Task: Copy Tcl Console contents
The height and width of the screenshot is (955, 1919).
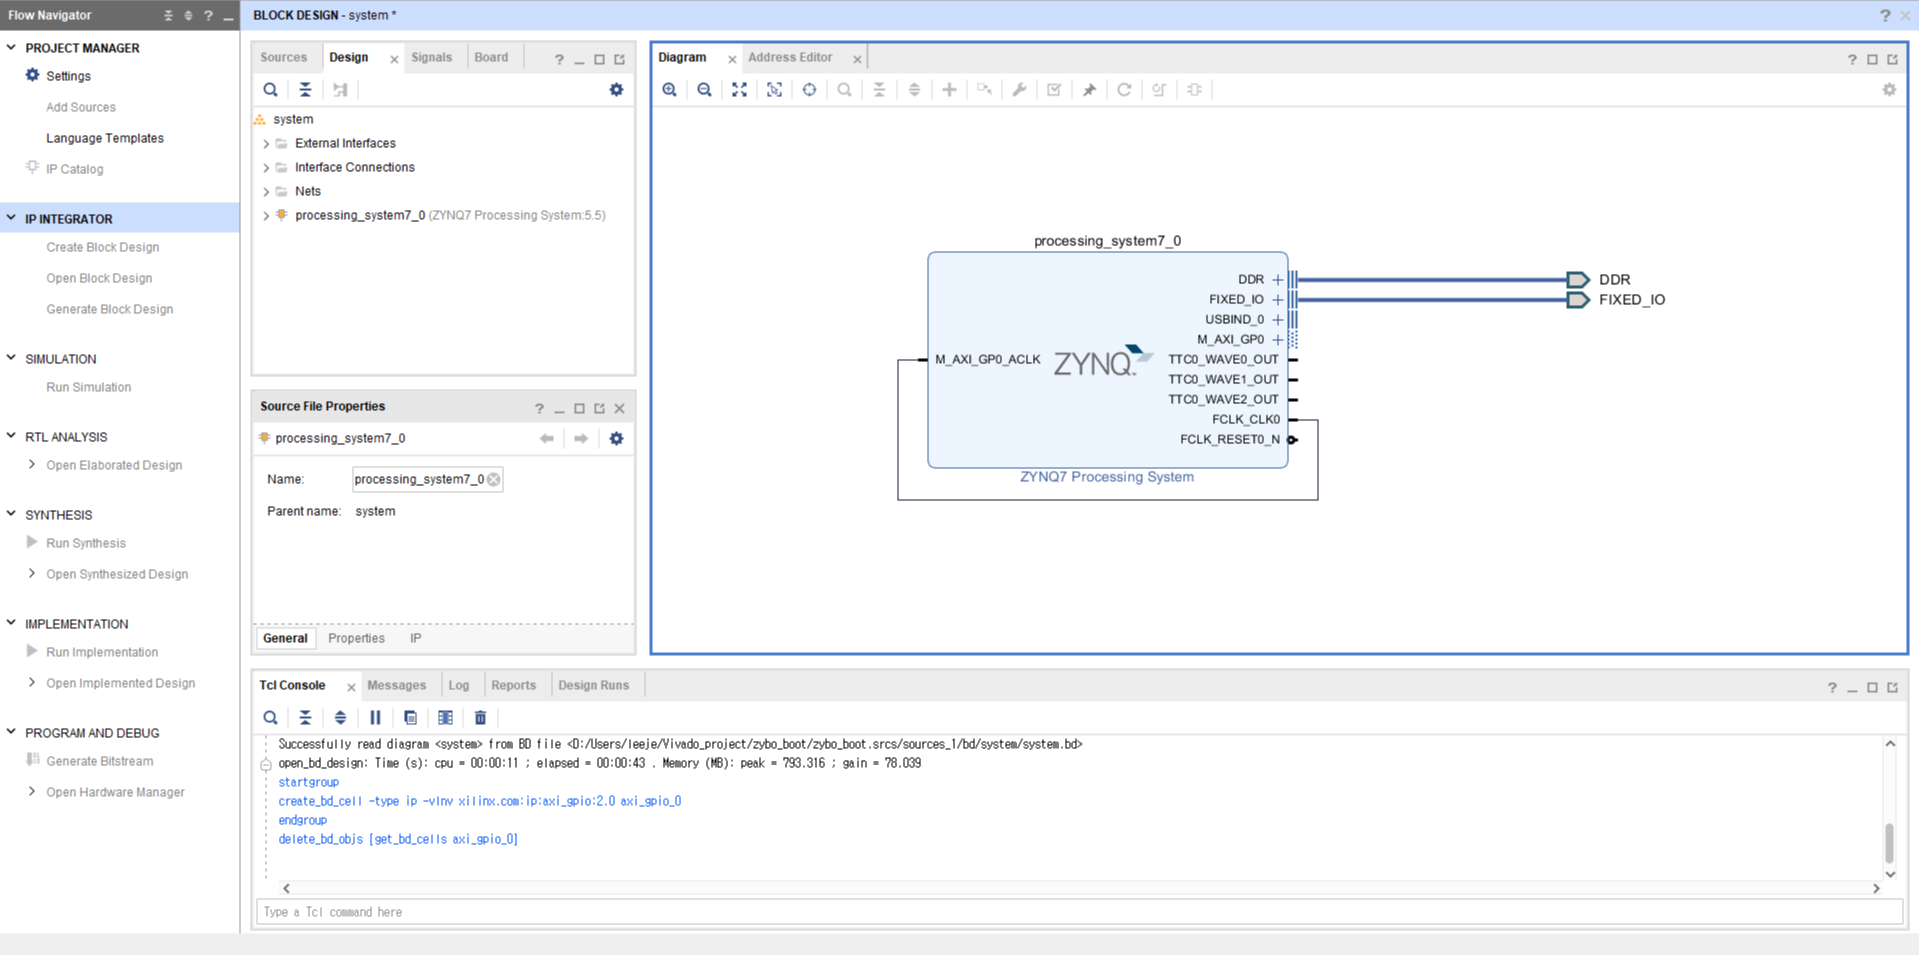Action: tap(410, 718)
